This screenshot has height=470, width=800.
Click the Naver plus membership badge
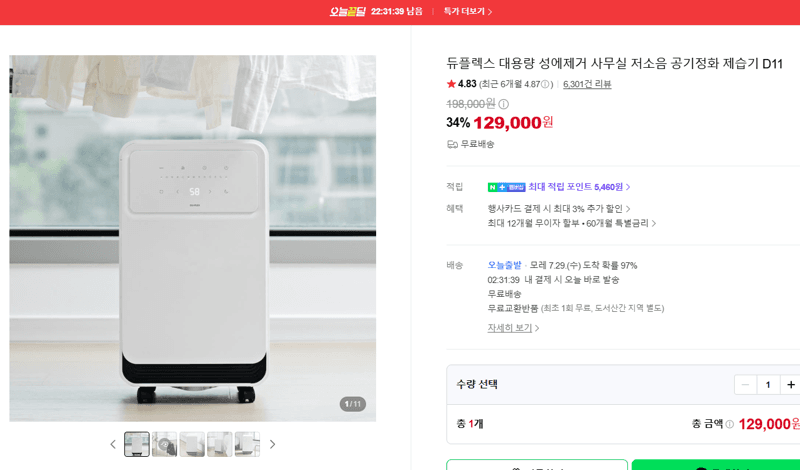tap(506, 187)
